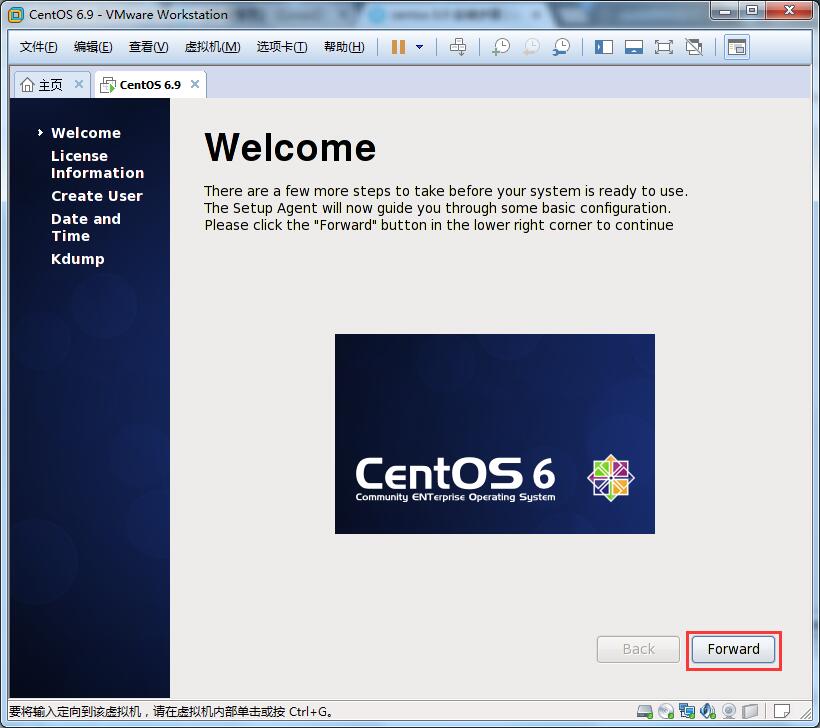Open the snapshot manager
The image size is (820, 728).
(562, 47)
